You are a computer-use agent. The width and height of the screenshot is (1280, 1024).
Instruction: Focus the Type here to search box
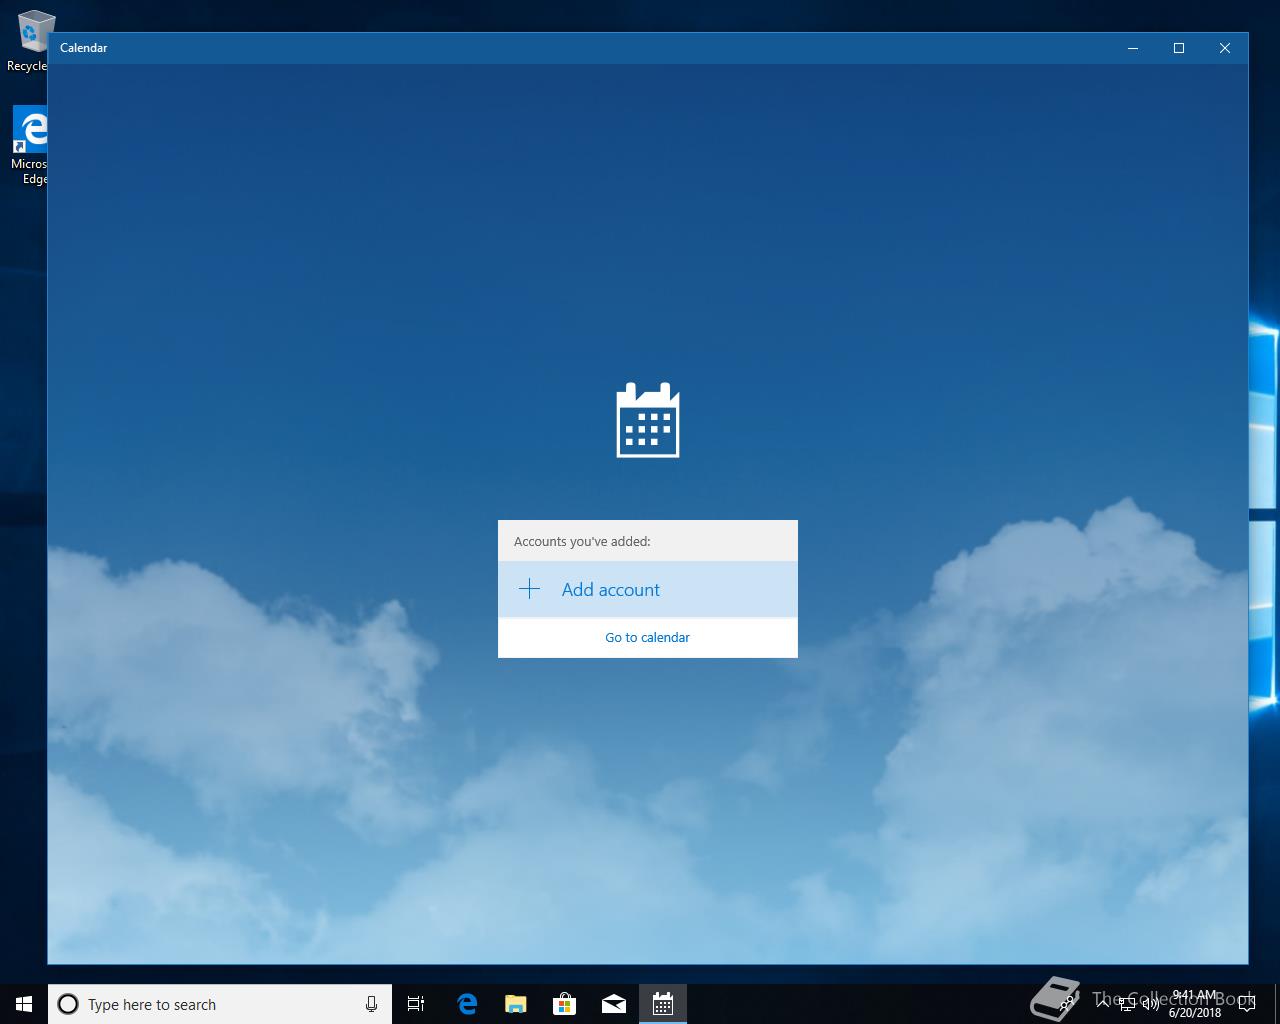220,1004
